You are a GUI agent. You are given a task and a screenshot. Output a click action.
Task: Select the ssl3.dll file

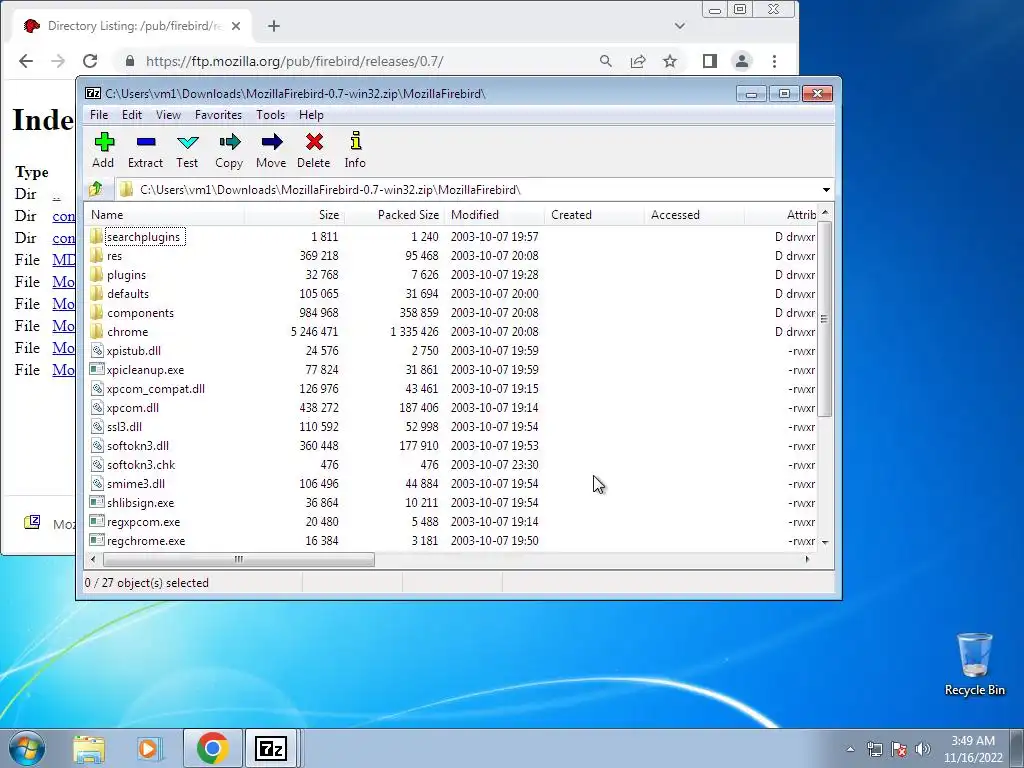124,426
